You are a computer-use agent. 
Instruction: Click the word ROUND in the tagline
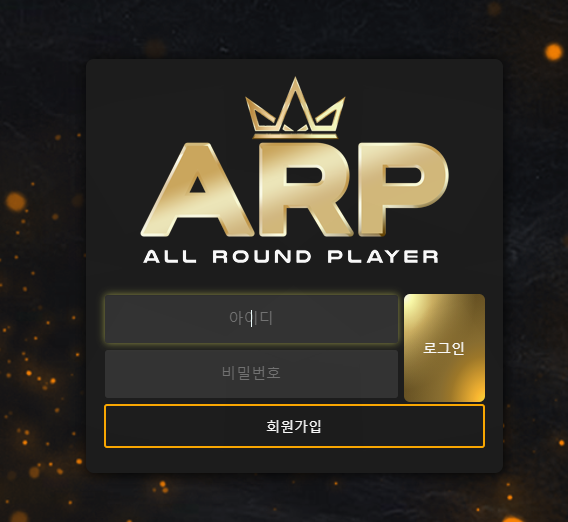click(262, 257)
